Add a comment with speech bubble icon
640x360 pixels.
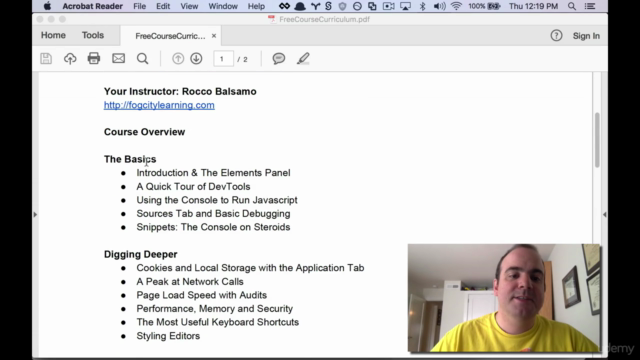[x=279, y=59]
